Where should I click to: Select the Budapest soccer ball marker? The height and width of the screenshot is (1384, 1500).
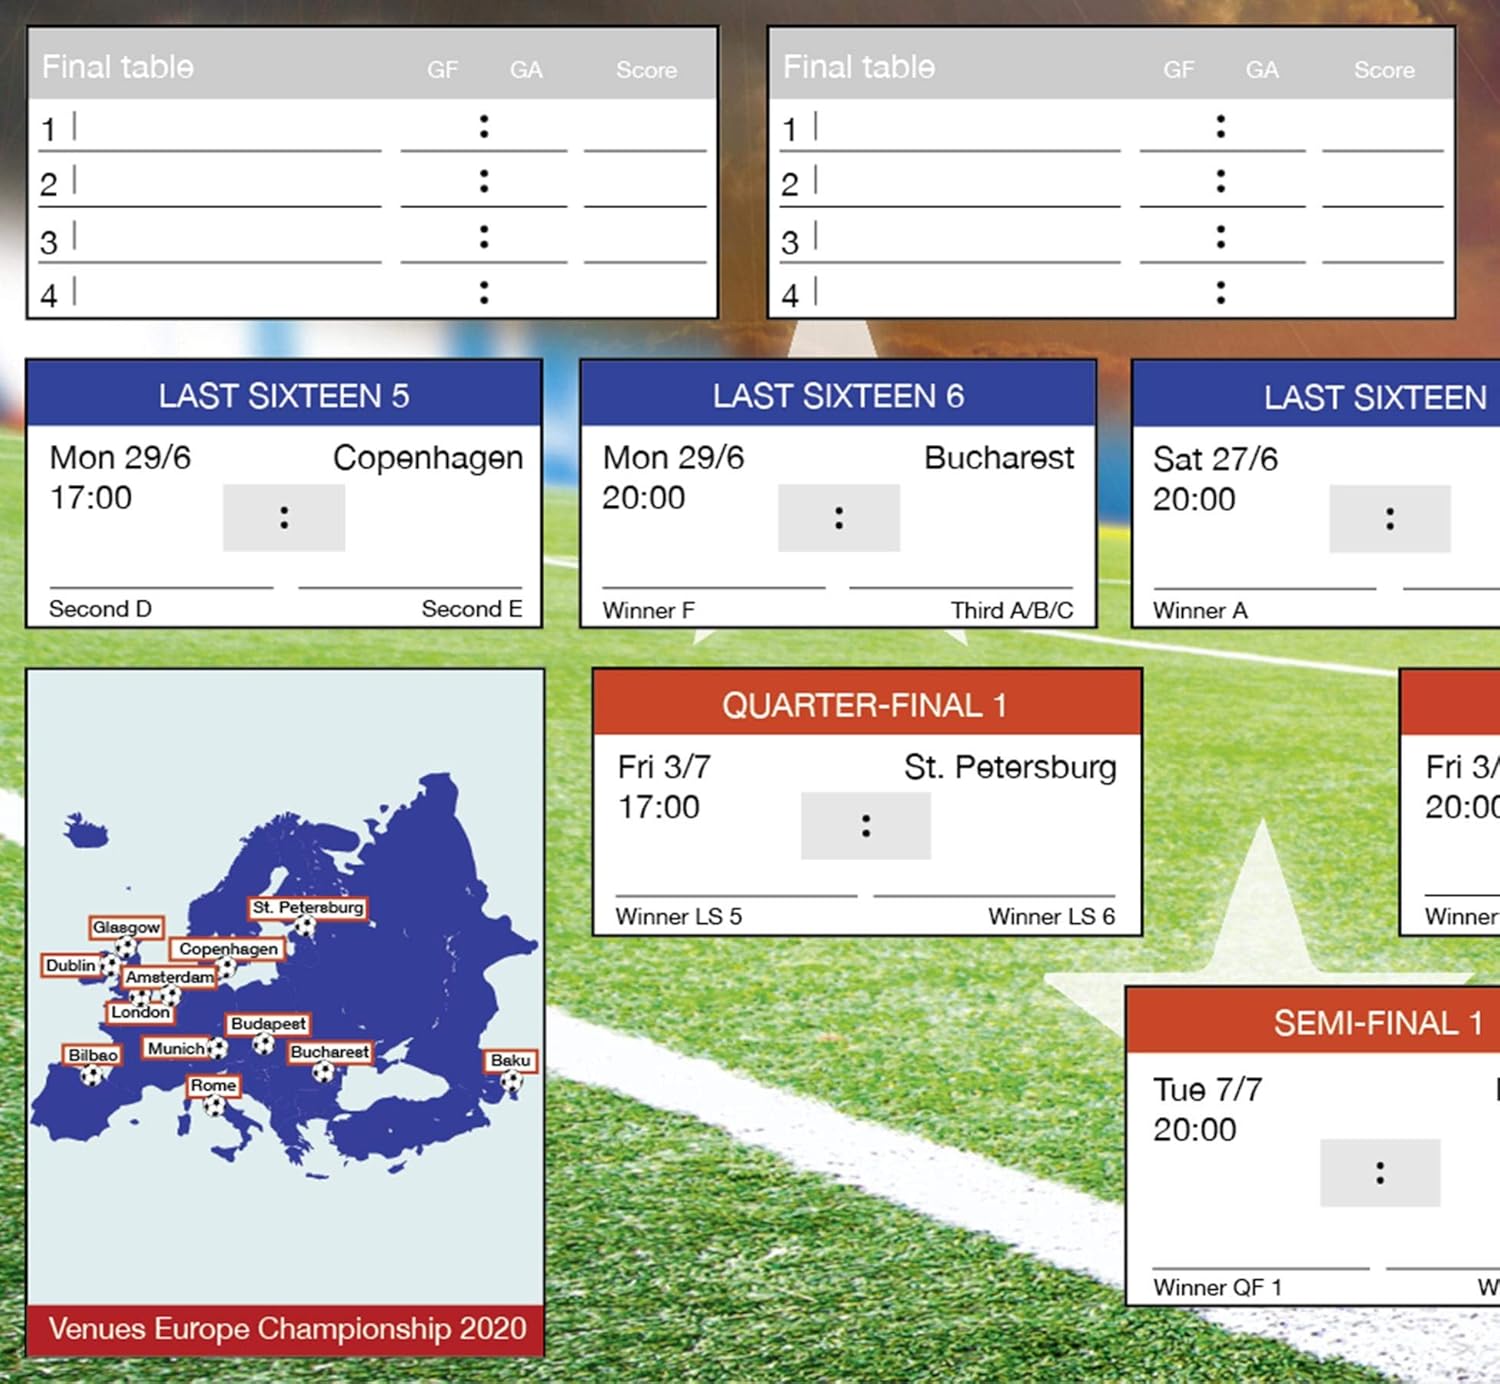tap(263, 1044)
